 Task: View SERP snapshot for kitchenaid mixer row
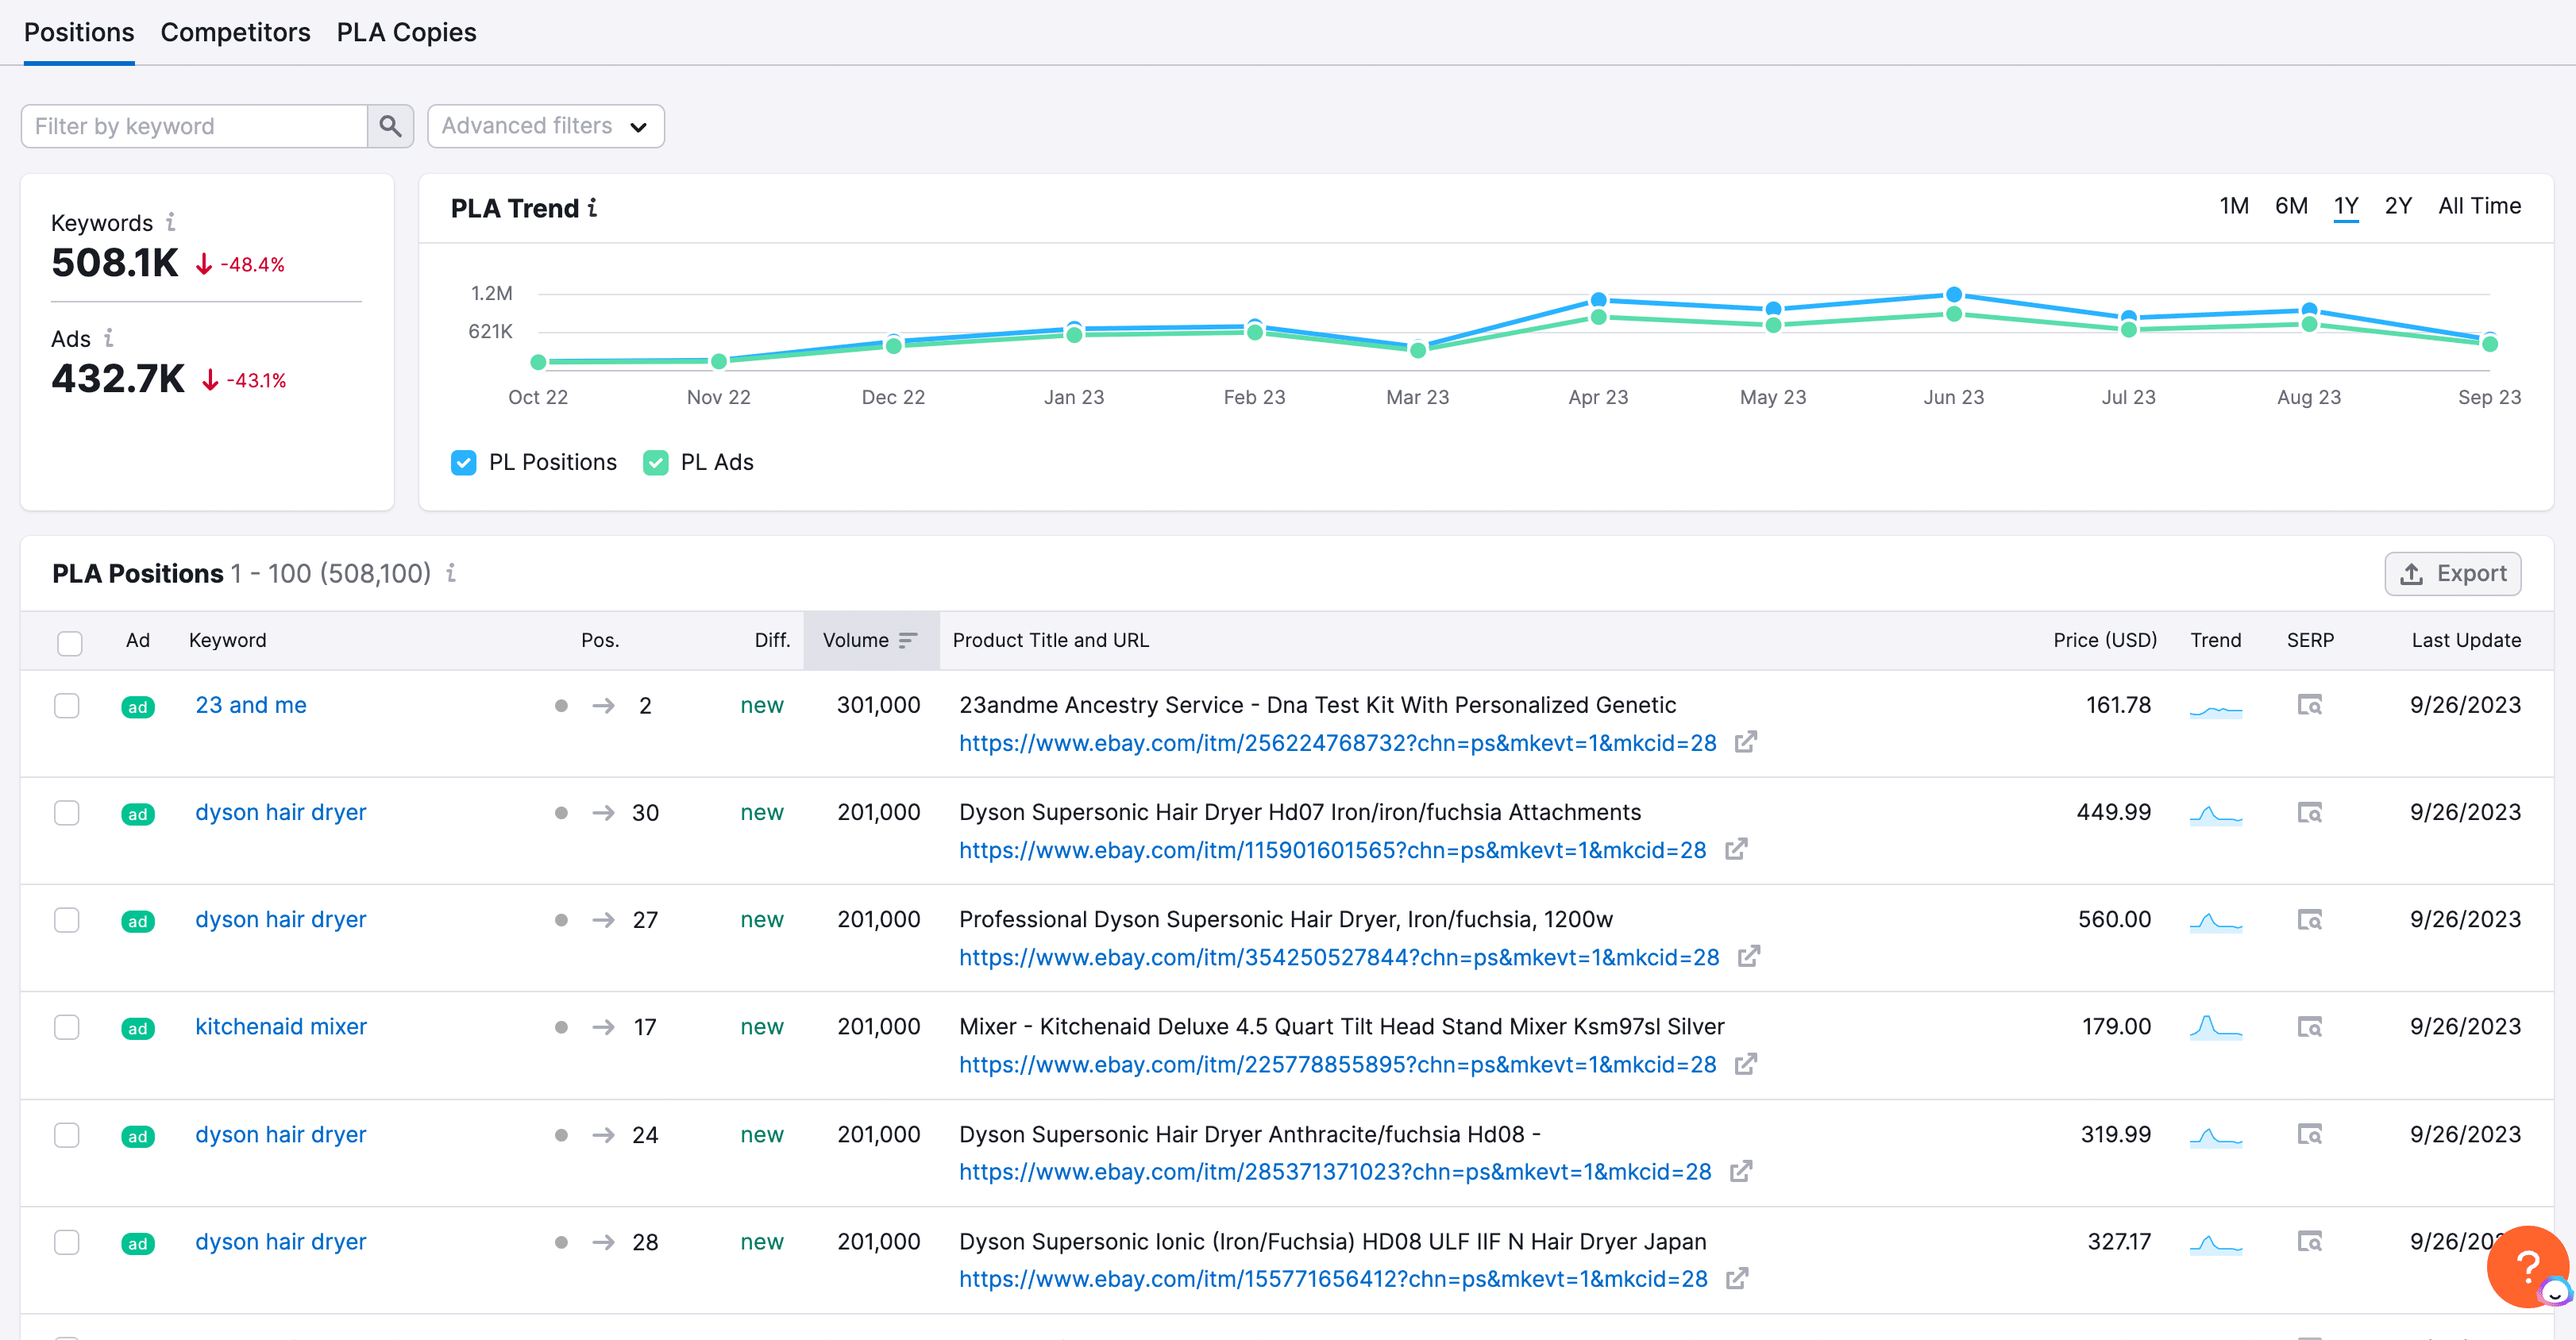[2310, 1026]
